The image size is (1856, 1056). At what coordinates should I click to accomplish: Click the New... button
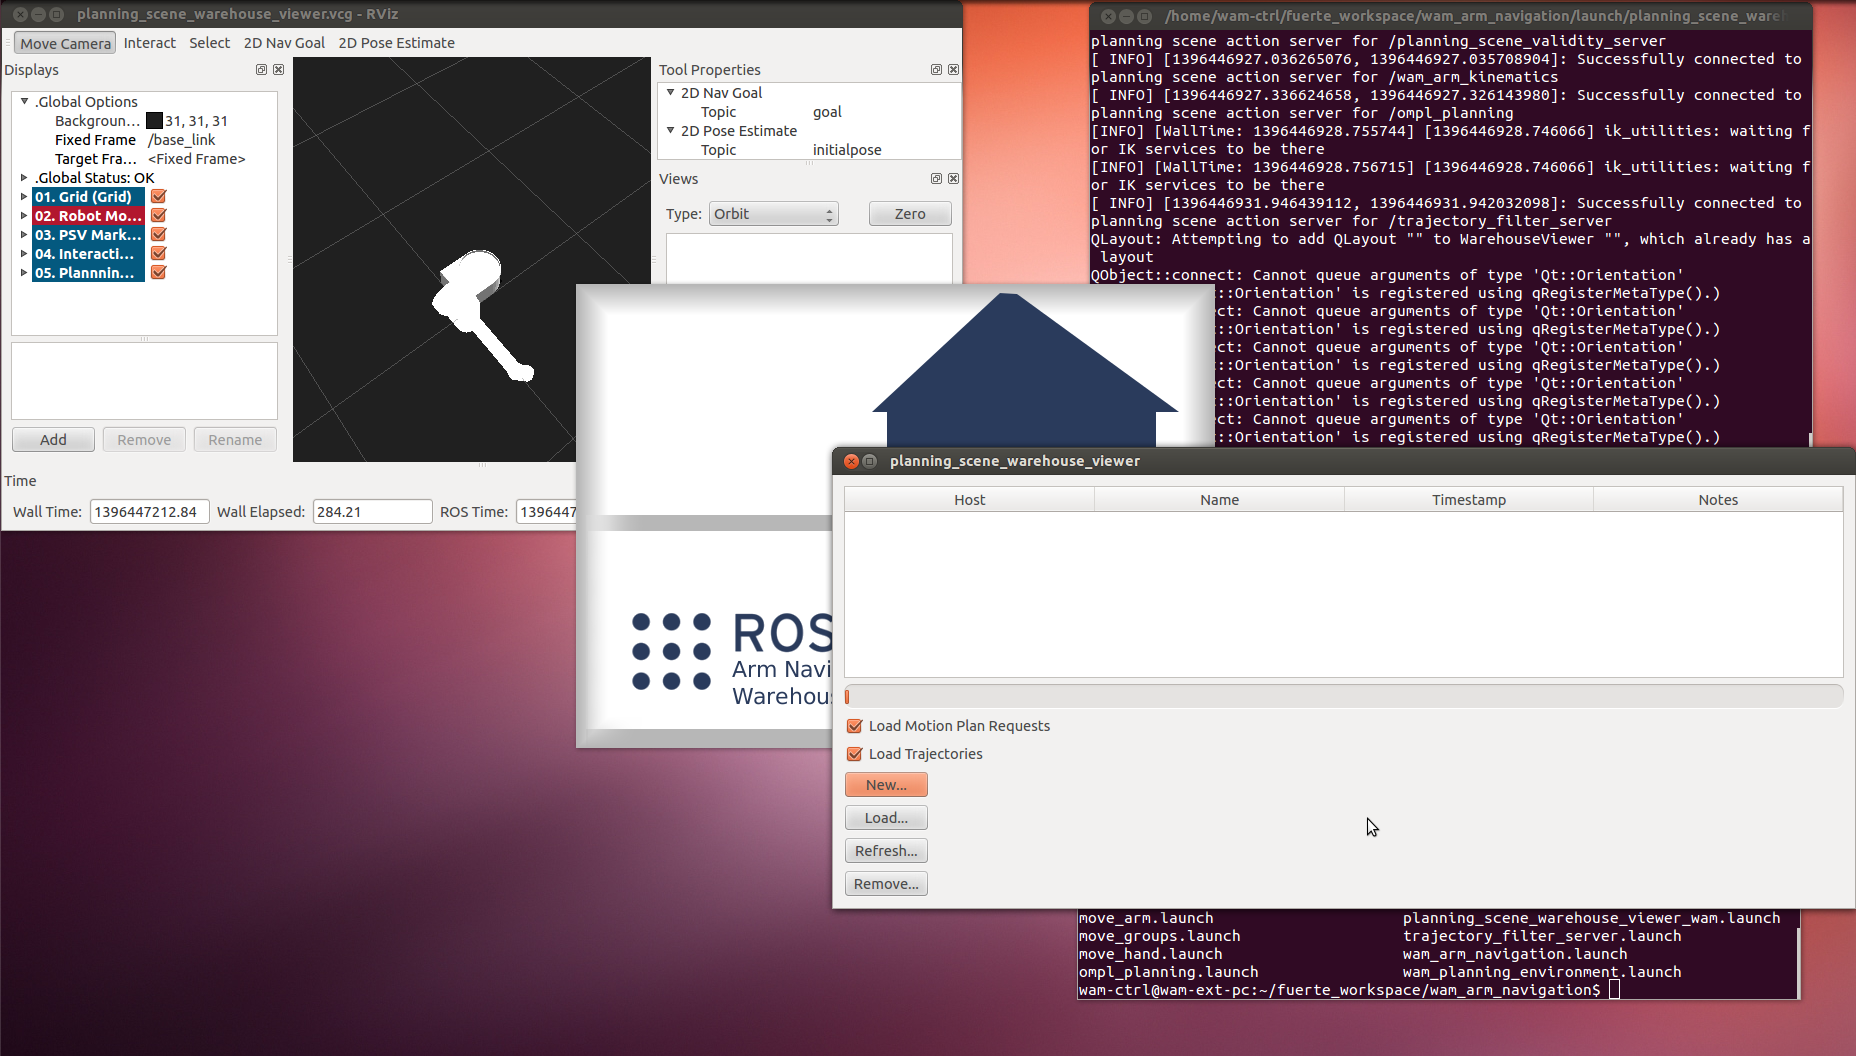[x=886, y=785]
